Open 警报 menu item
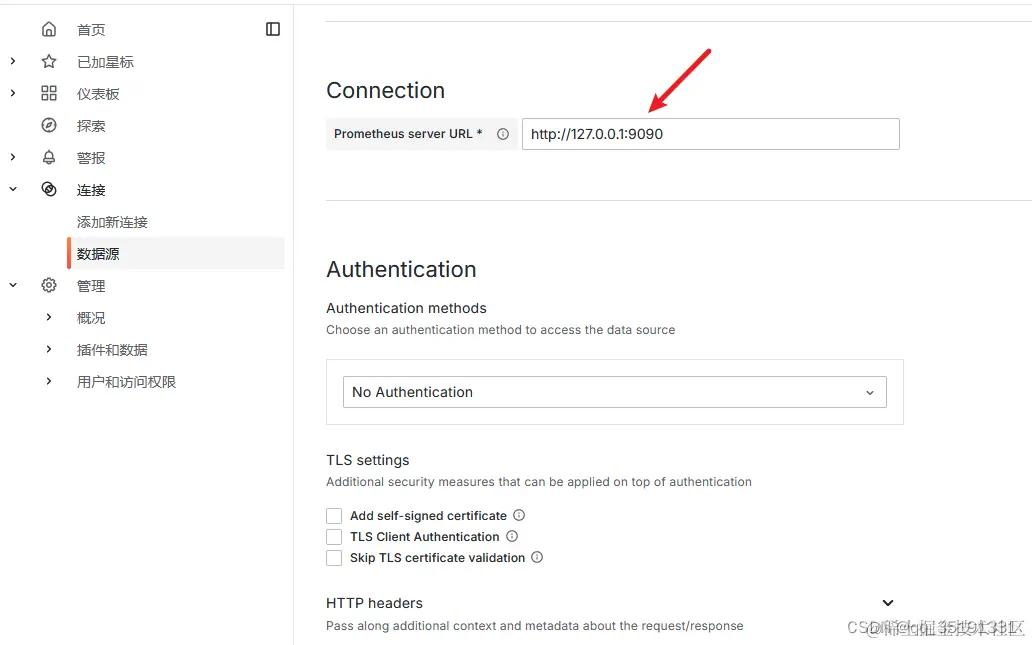 (91, 158)
